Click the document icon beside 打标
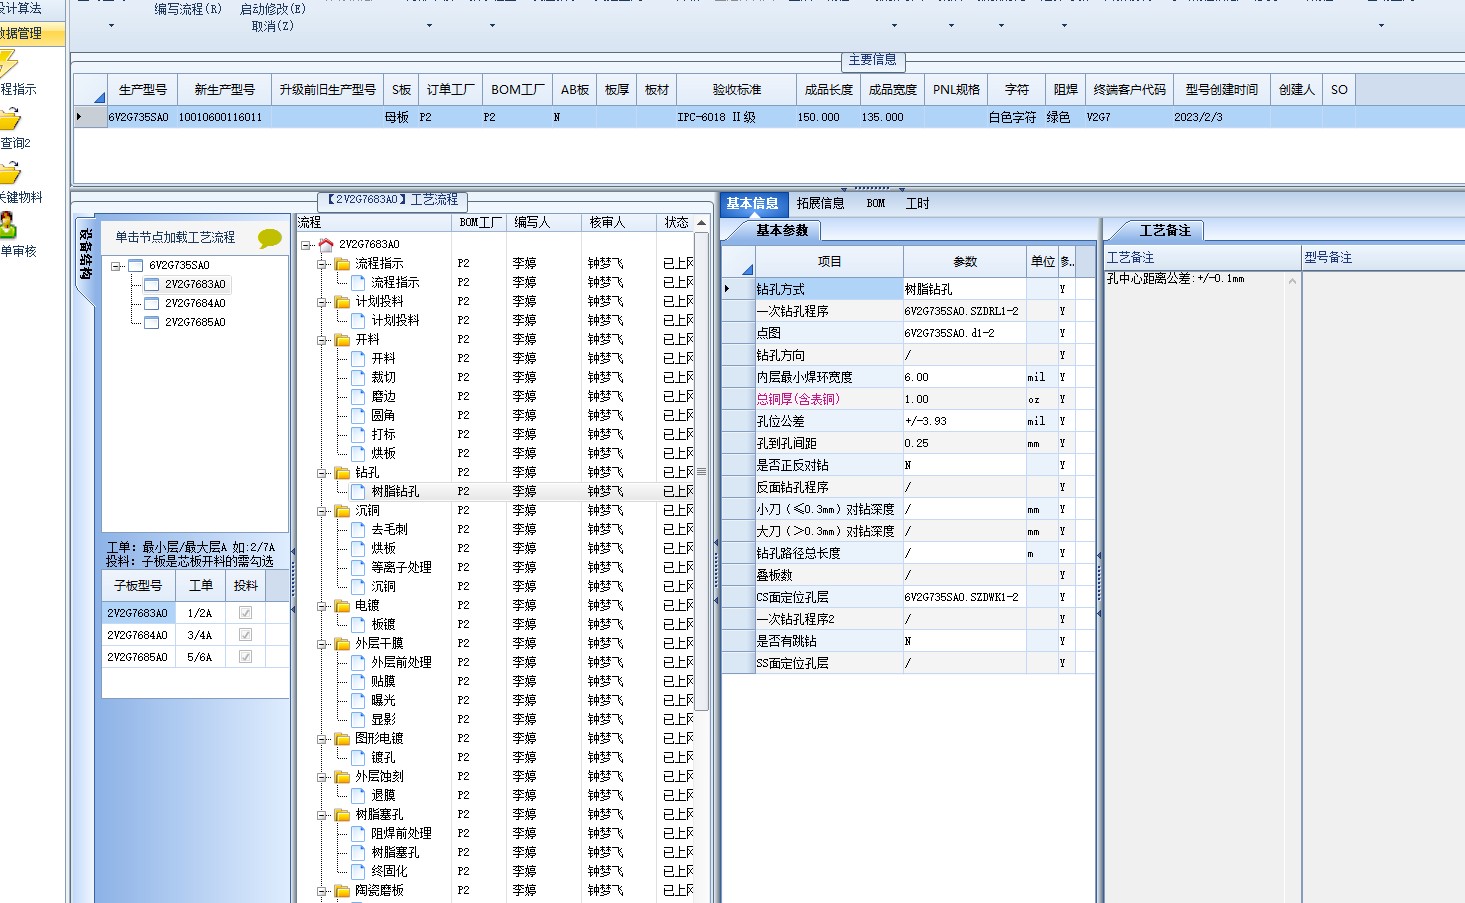 358,434
